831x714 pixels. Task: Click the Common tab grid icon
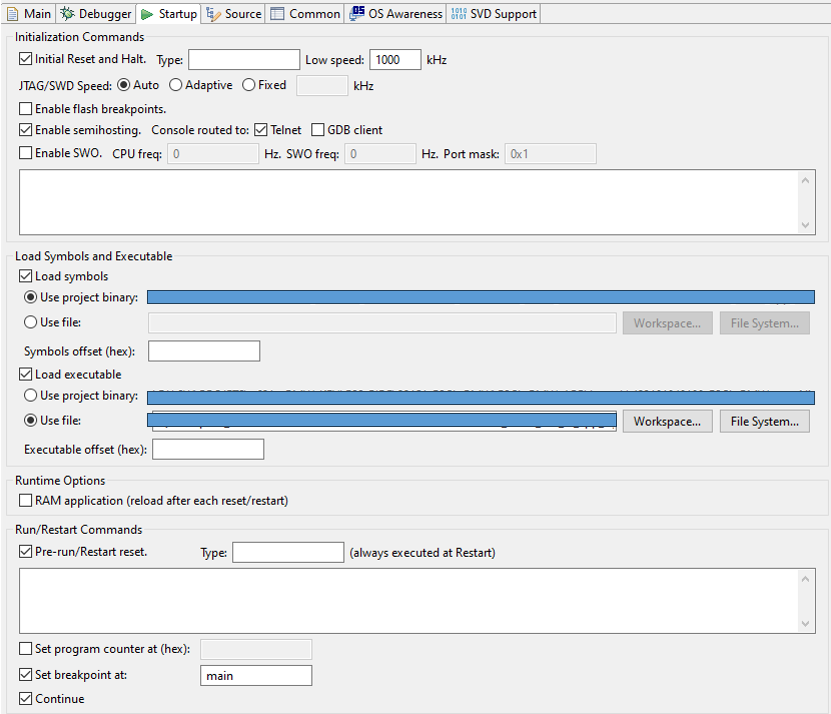pos(277,13)
